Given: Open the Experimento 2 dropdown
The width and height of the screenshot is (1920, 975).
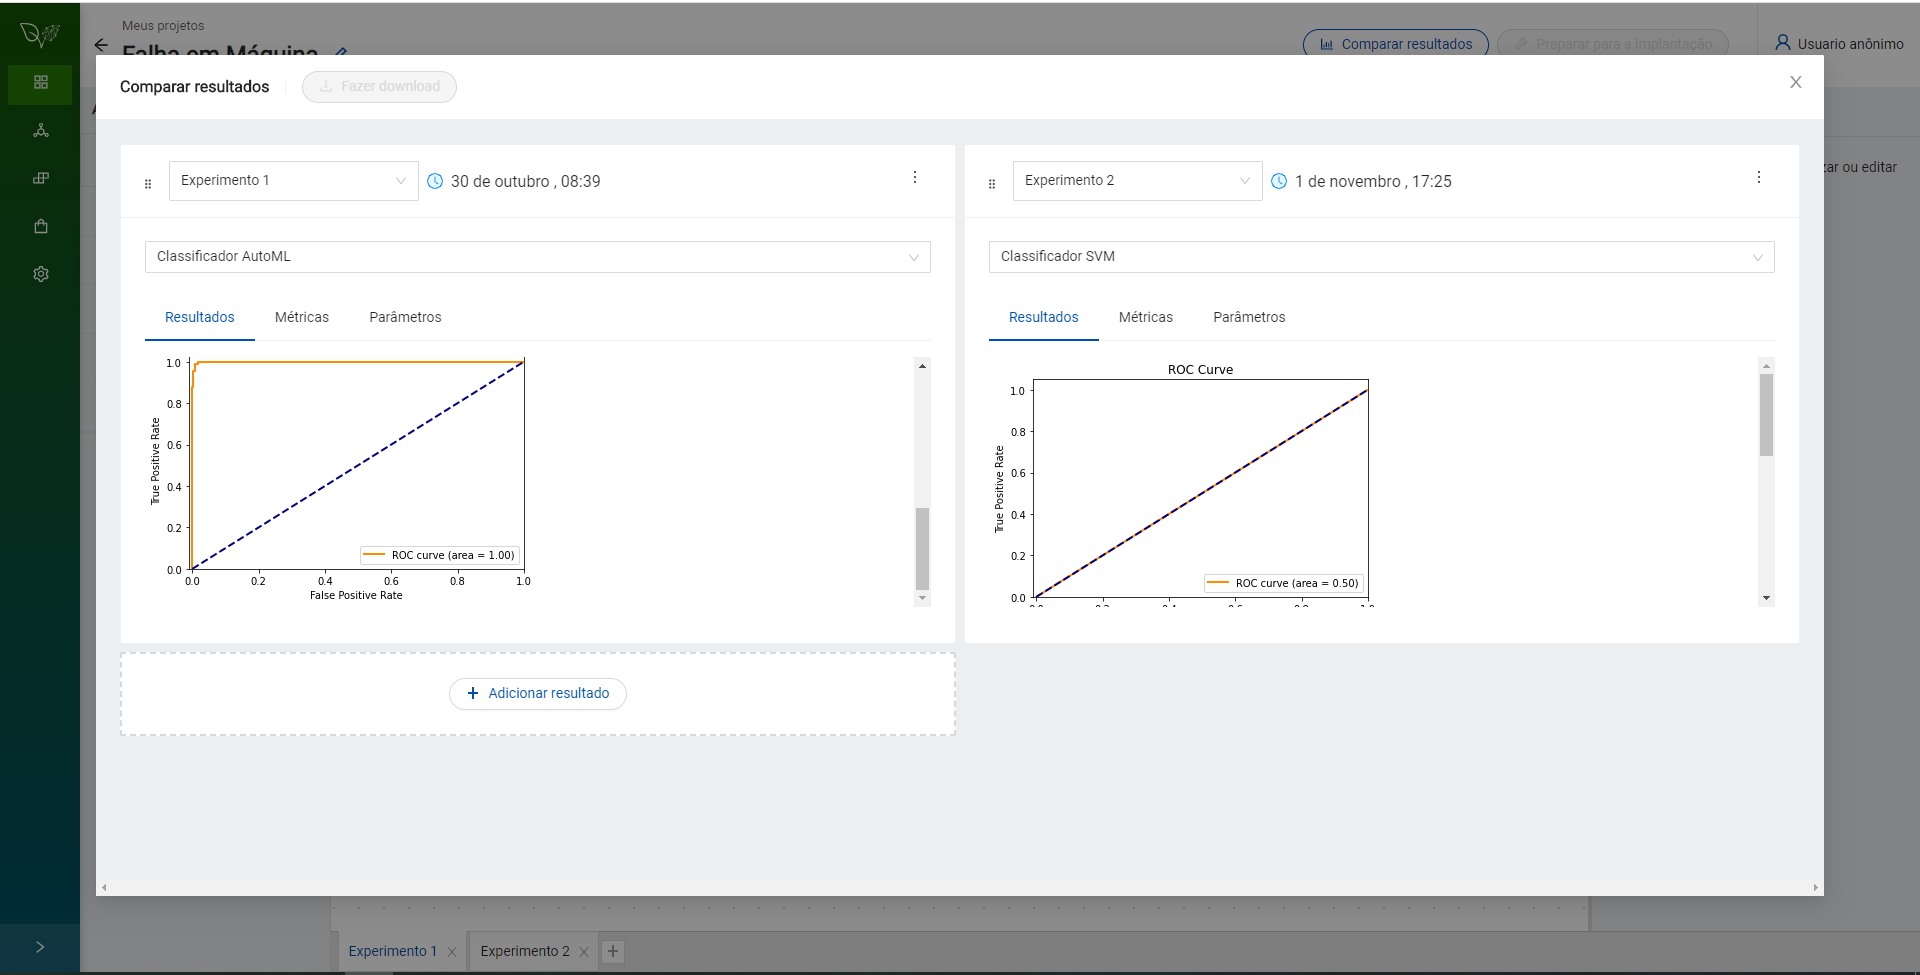Looking at the screenshot, I should (1137, 181).
